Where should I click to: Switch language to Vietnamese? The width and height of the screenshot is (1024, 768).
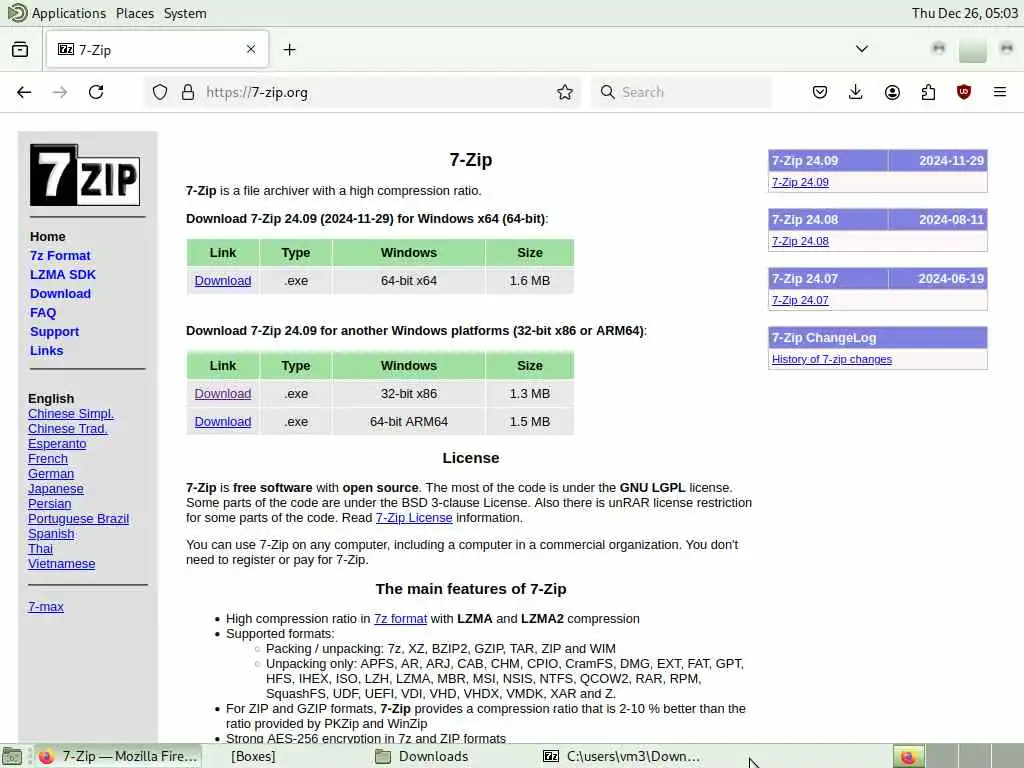(61, 564)
